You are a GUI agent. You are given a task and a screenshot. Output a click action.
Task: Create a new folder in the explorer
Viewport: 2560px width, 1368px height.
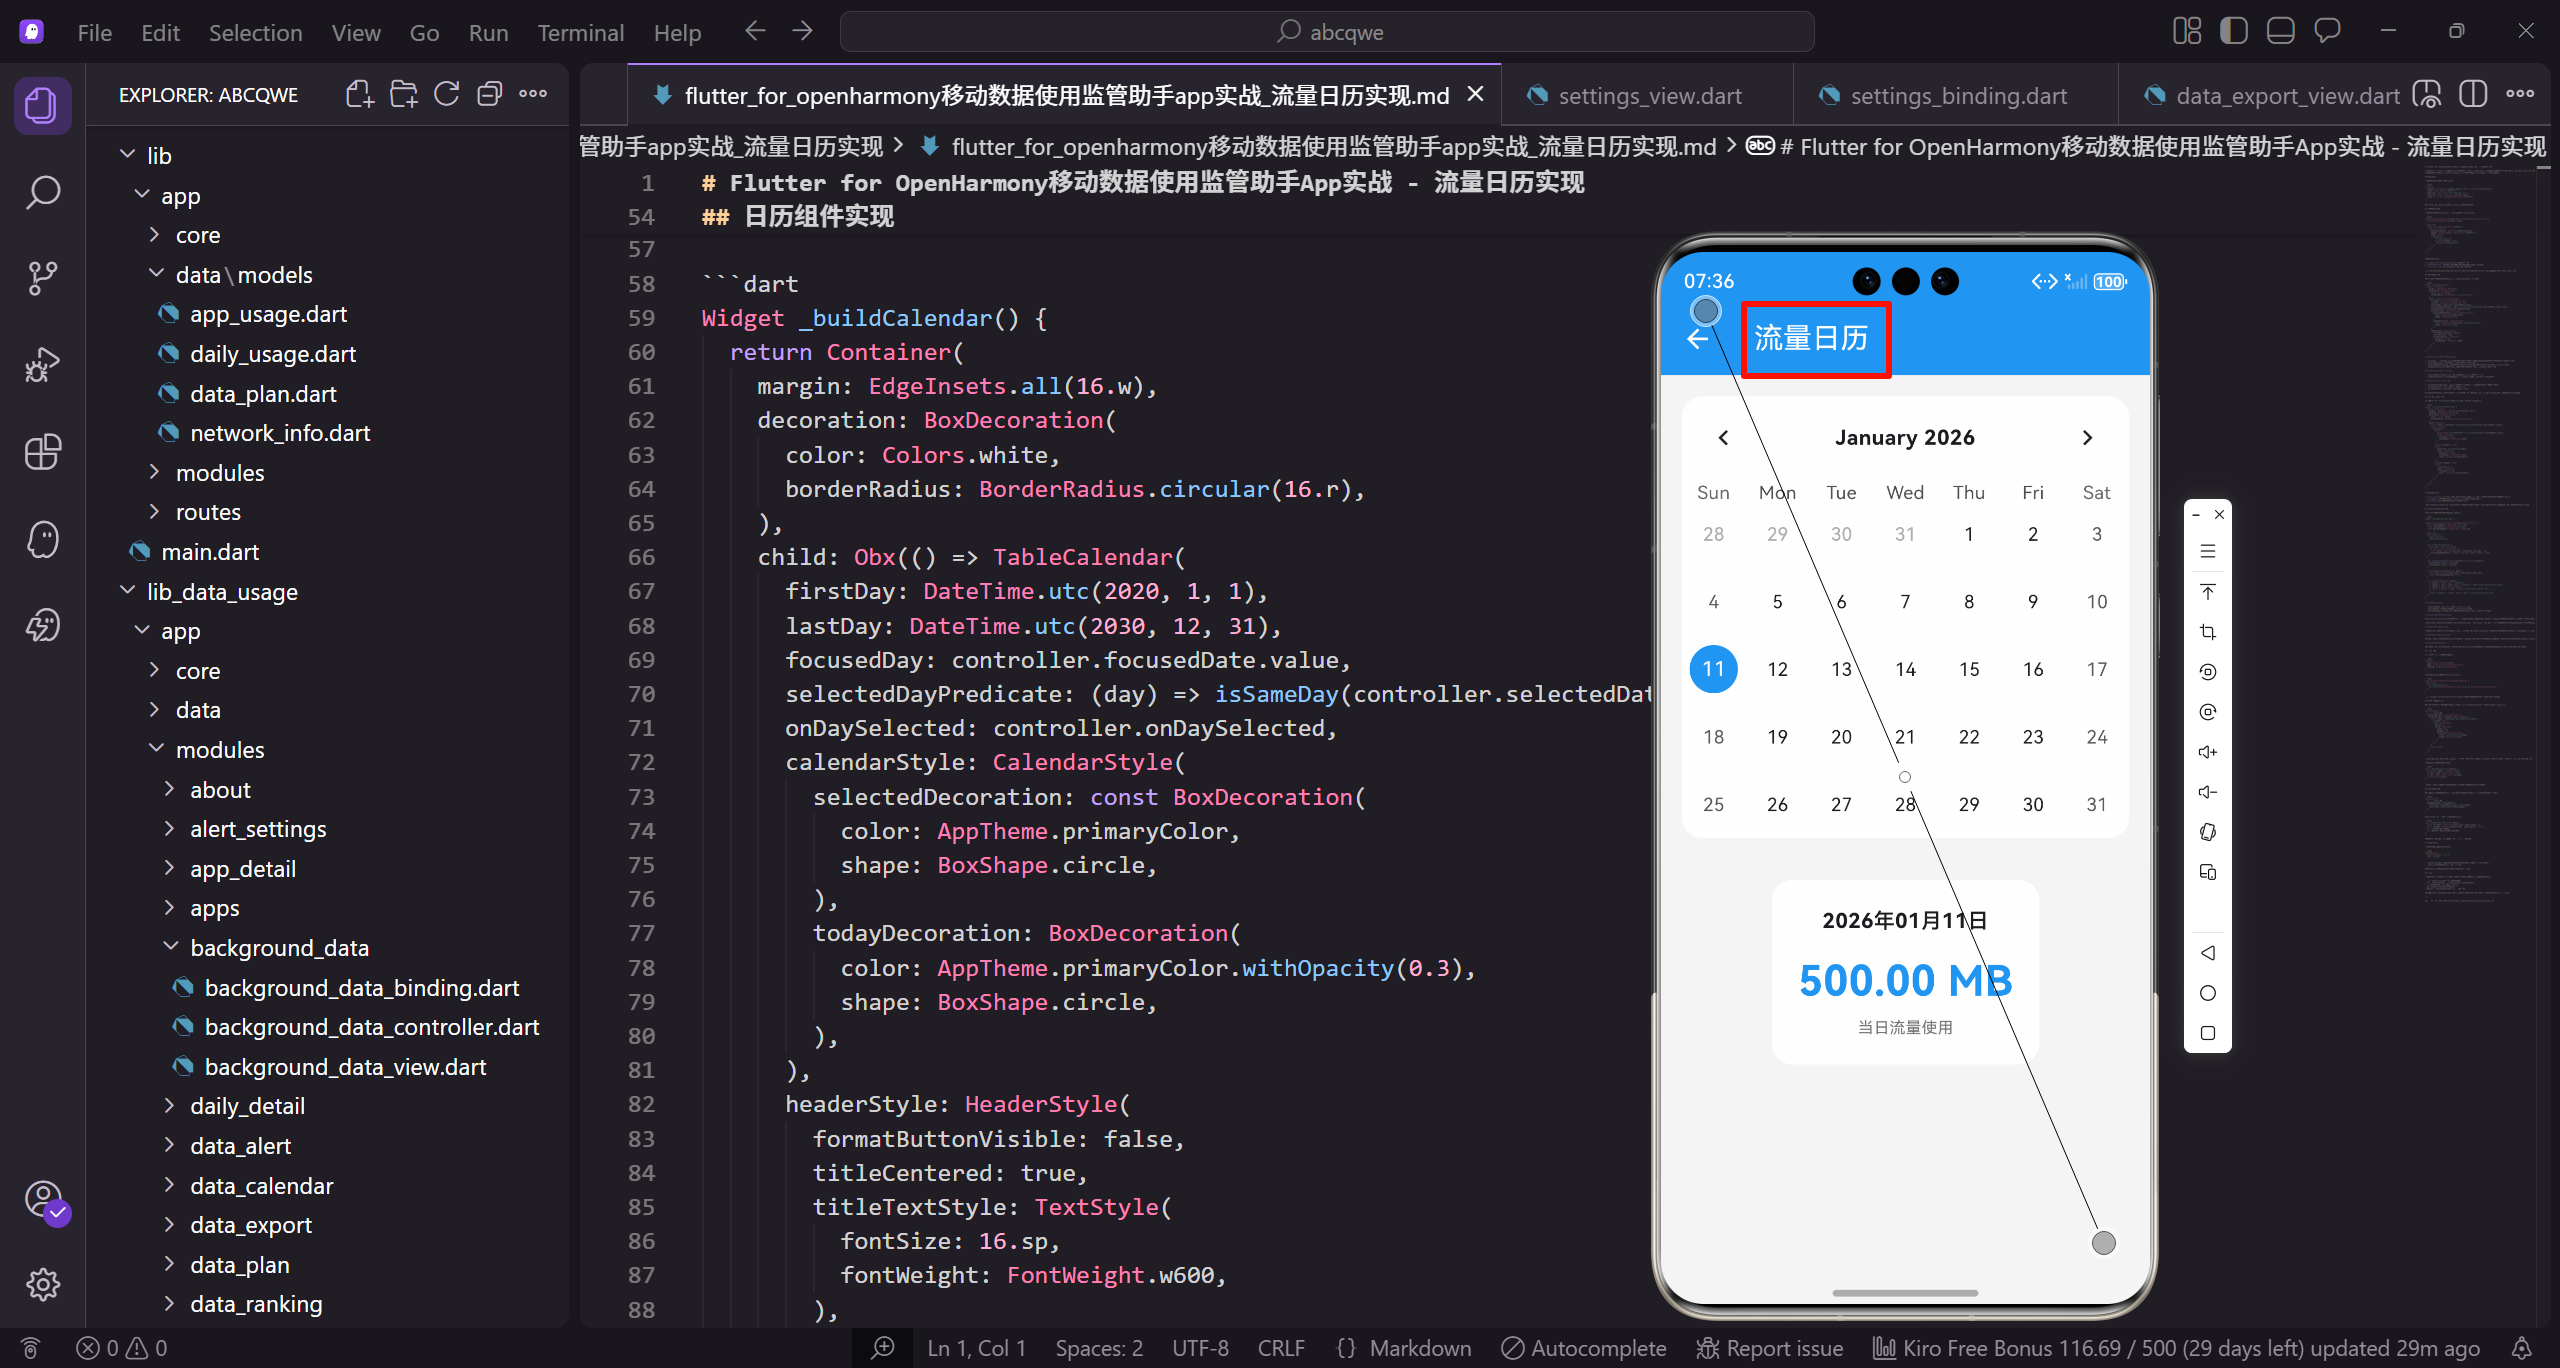404,94
